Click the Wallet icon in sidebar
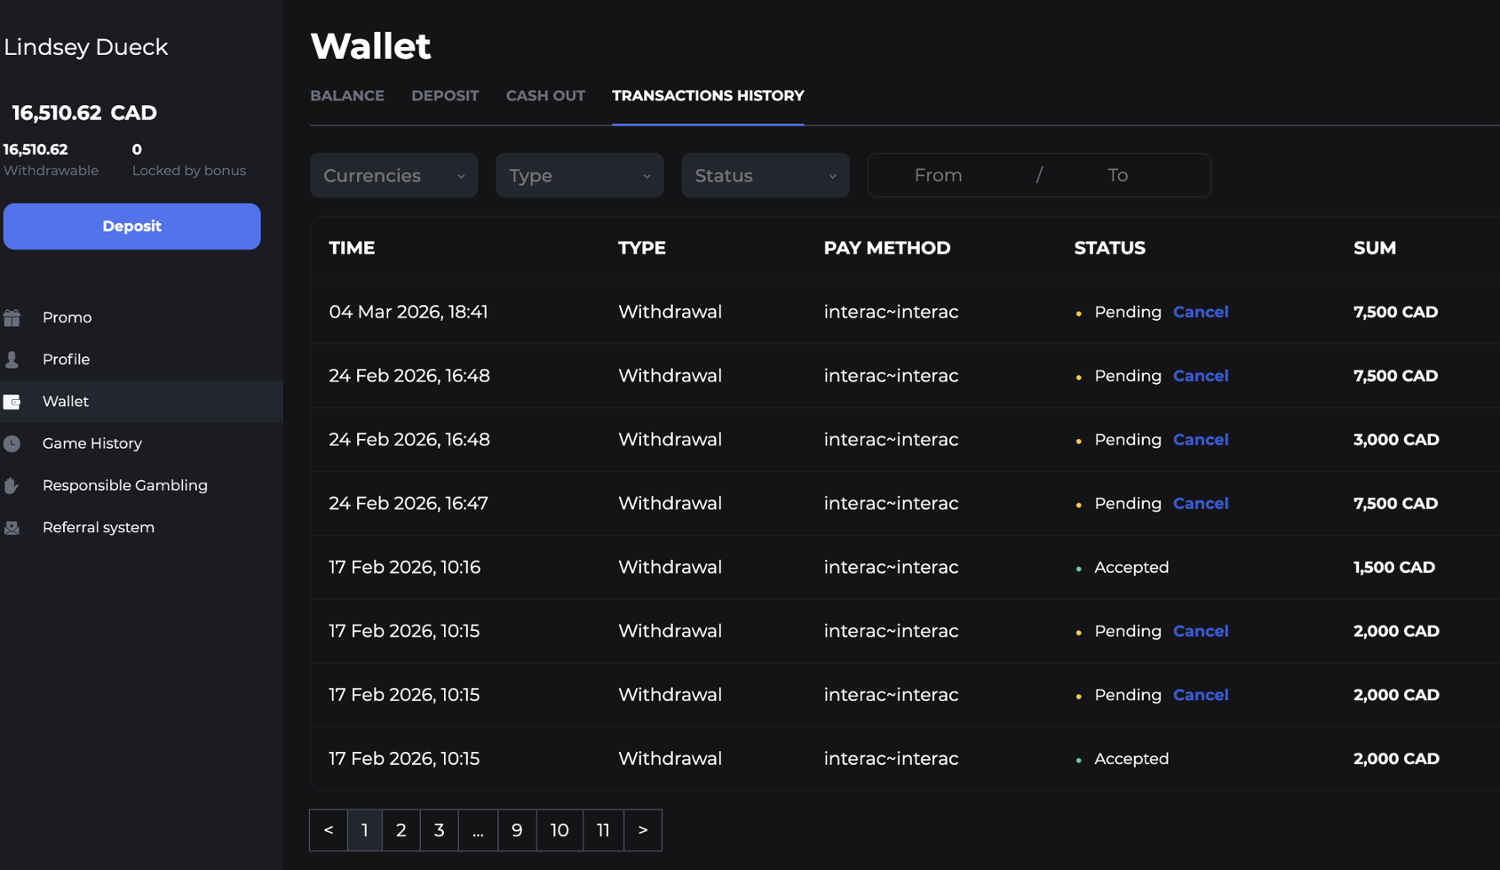Viewport: 1500px width, 870px height. (12, 402)
